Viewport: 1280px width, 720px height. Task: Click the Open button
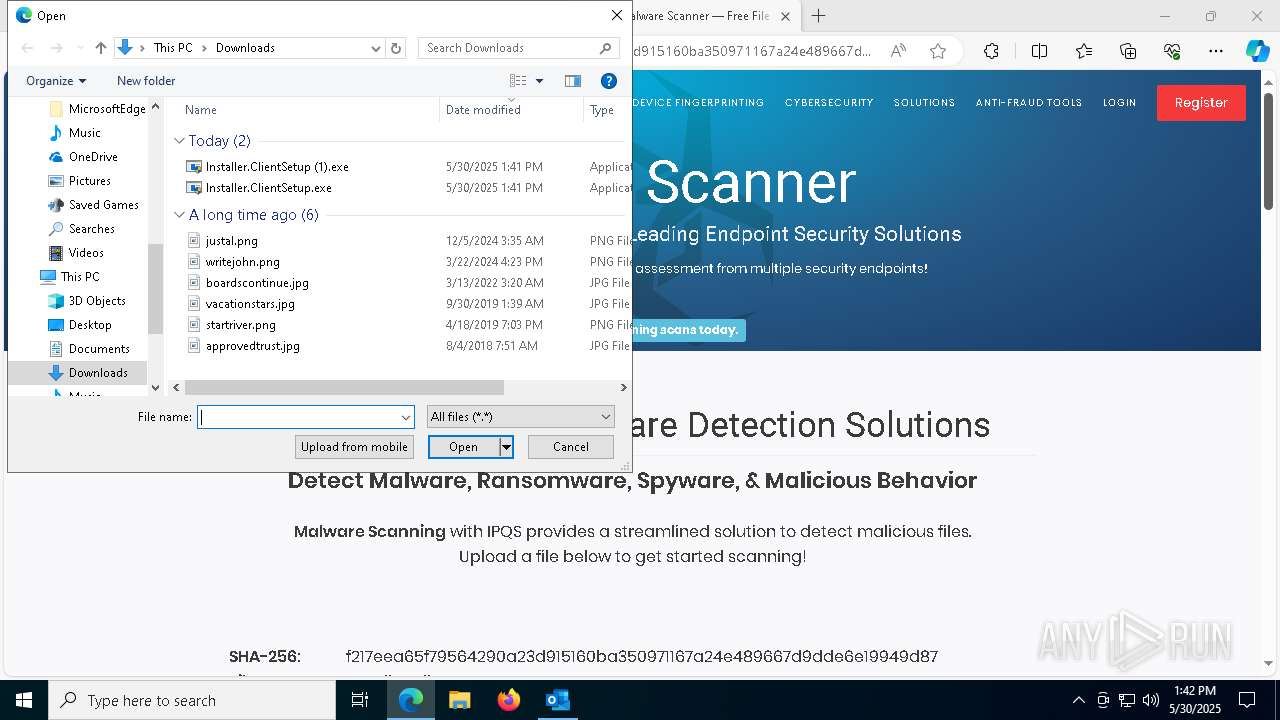[464, 447]
